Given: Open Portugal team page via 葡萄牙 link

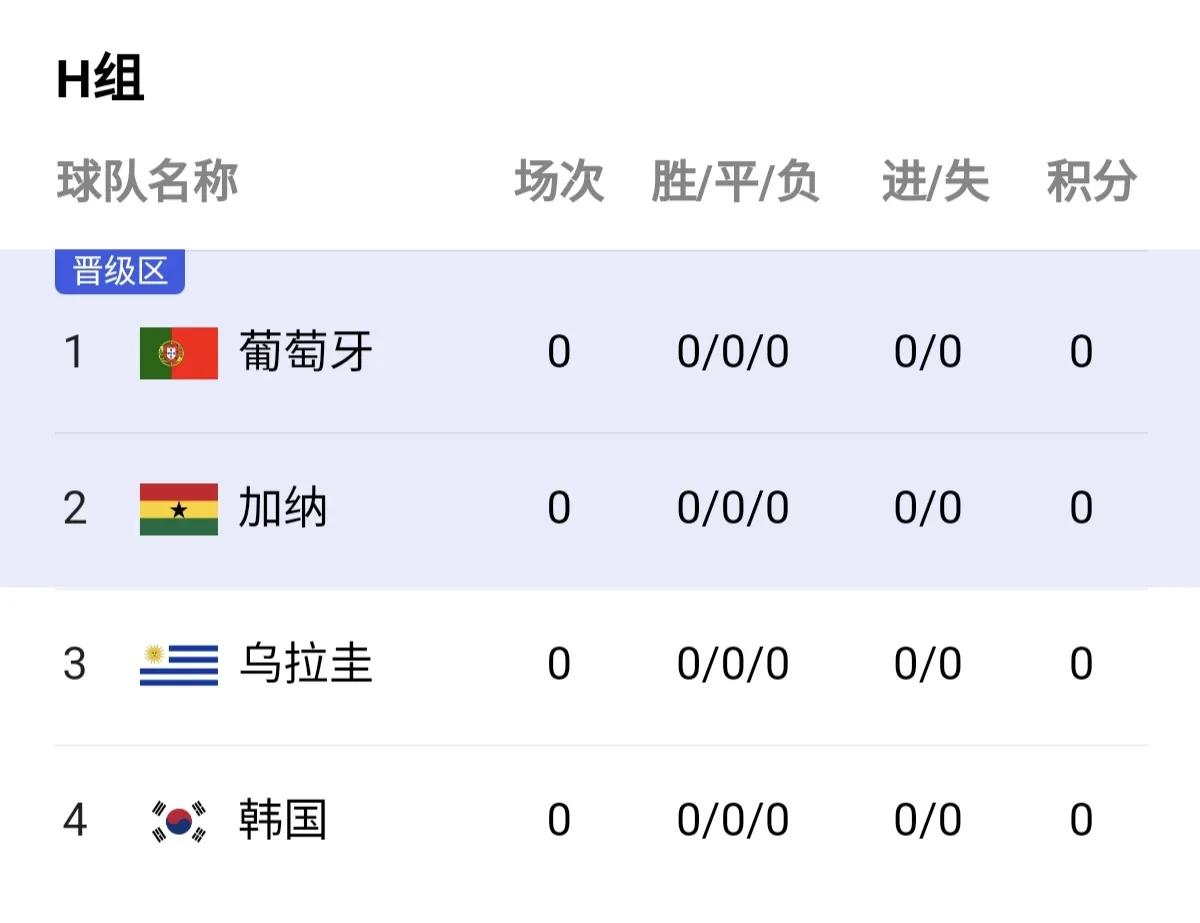Looking at the screenshot, I should point(305,353).
